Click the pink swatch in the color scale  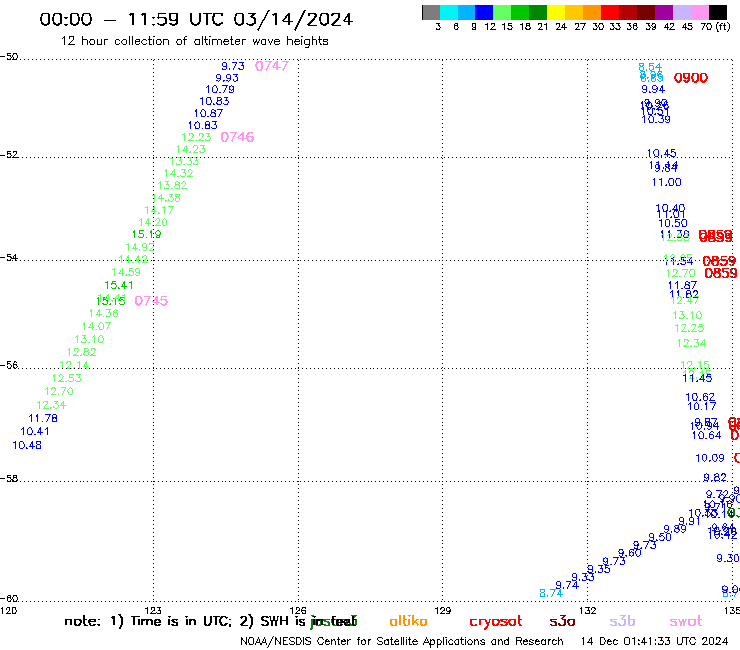[700, 13]
